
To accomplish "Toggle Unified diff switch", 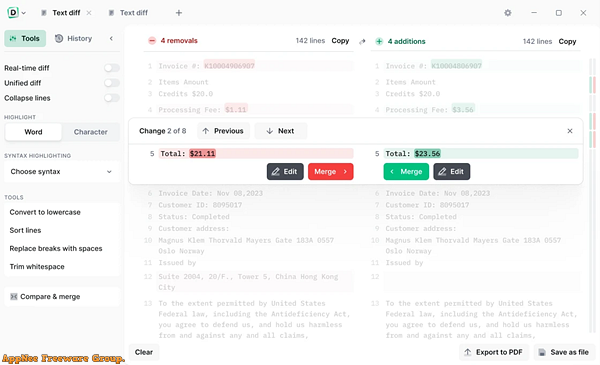I will [112, 83].
